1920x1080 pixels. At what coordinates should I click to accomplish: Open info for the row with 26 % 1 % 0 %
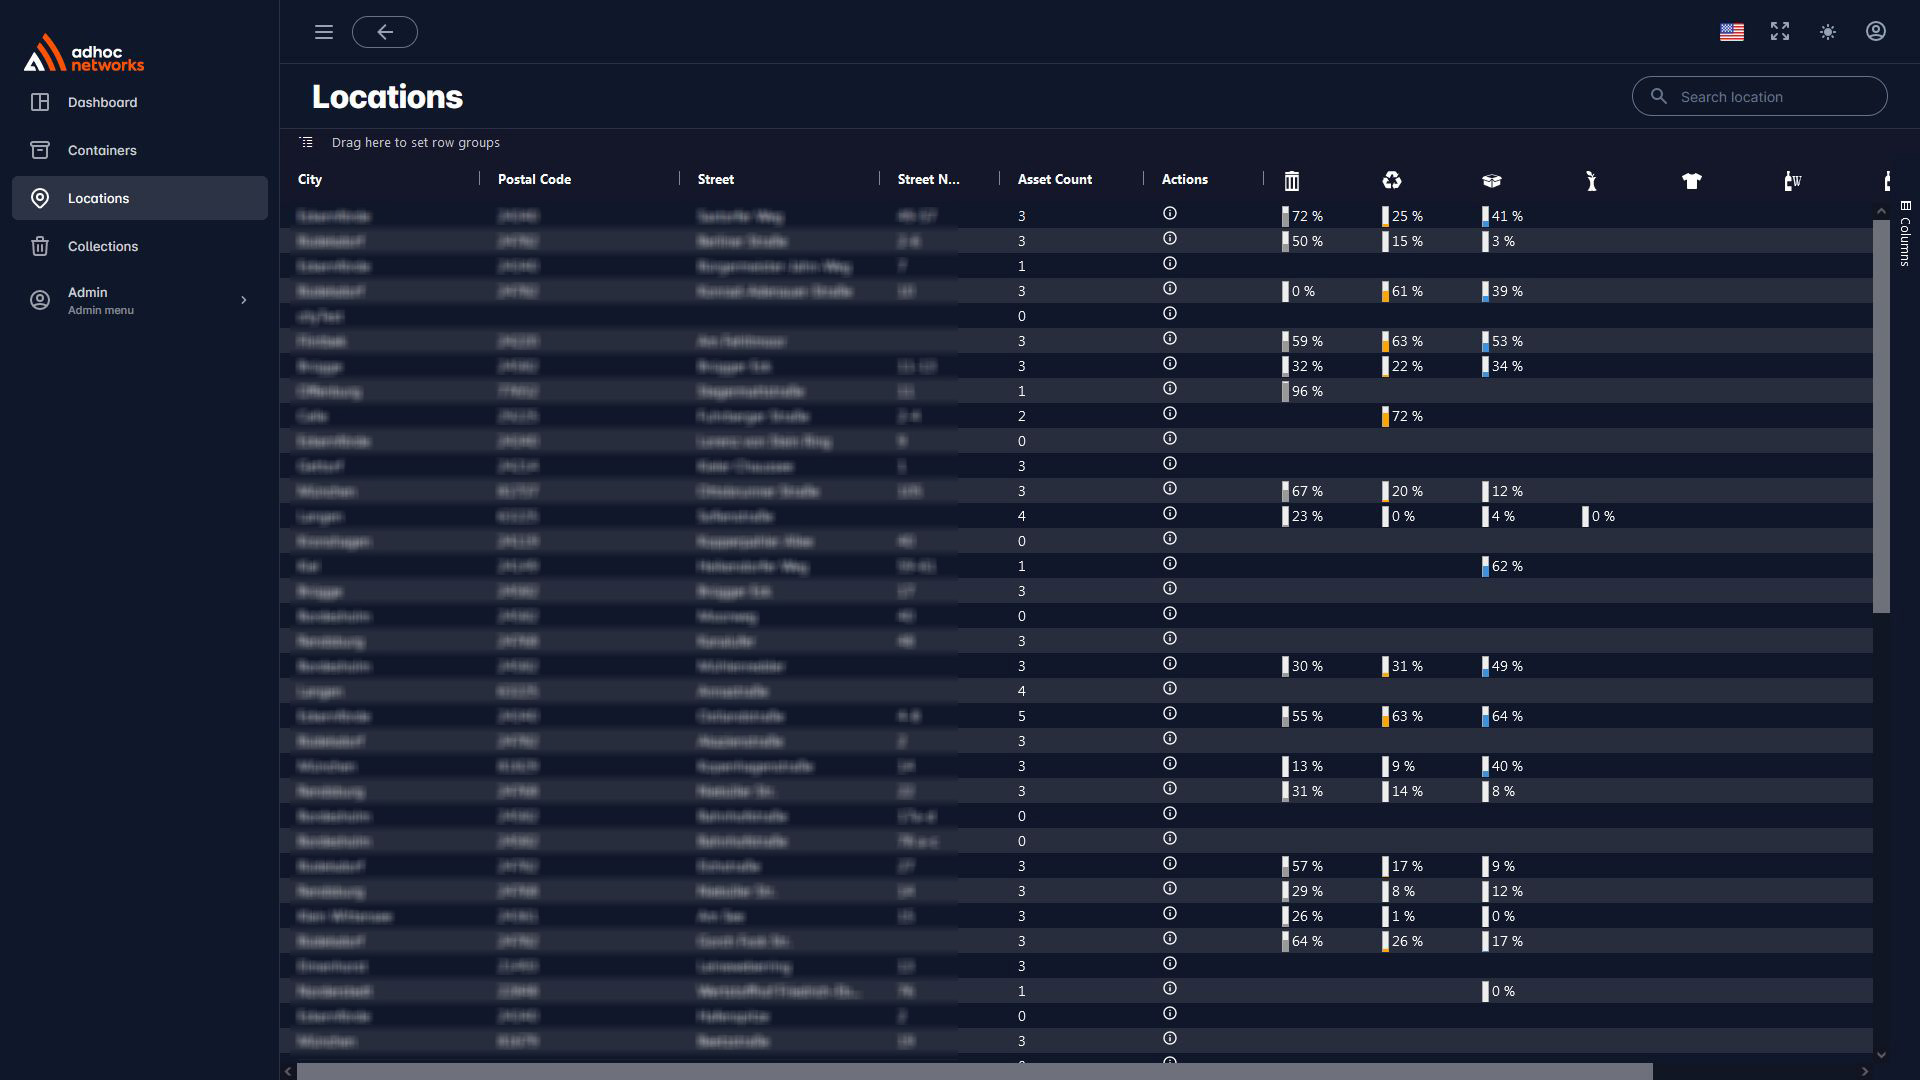tap(1170, 914)
